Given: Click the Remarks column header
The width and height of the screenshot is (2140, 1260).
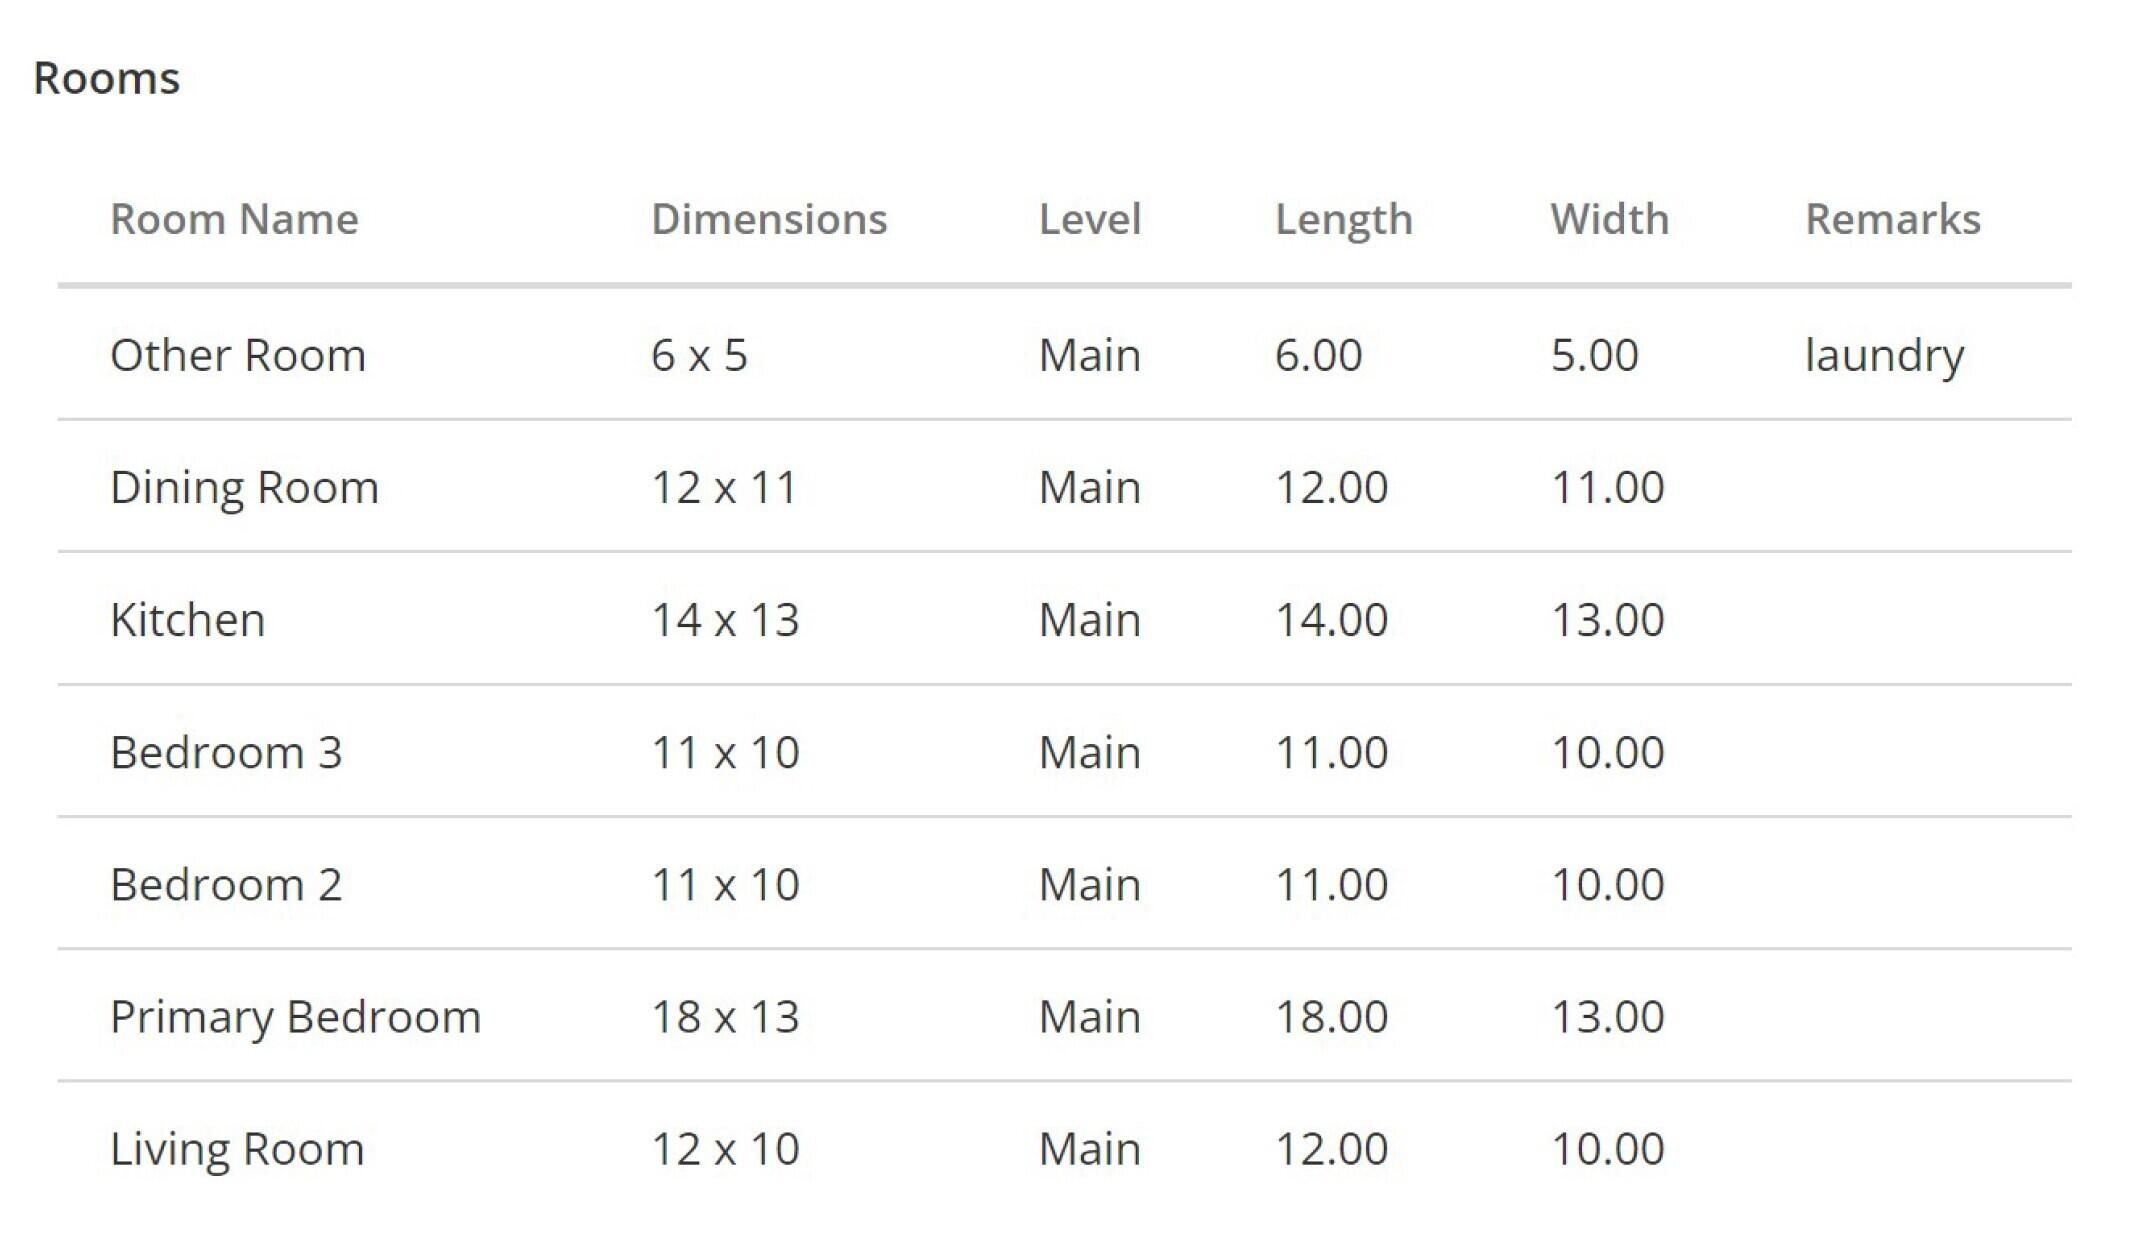Looking at the screenshot, I should (x=1892, y=219).
